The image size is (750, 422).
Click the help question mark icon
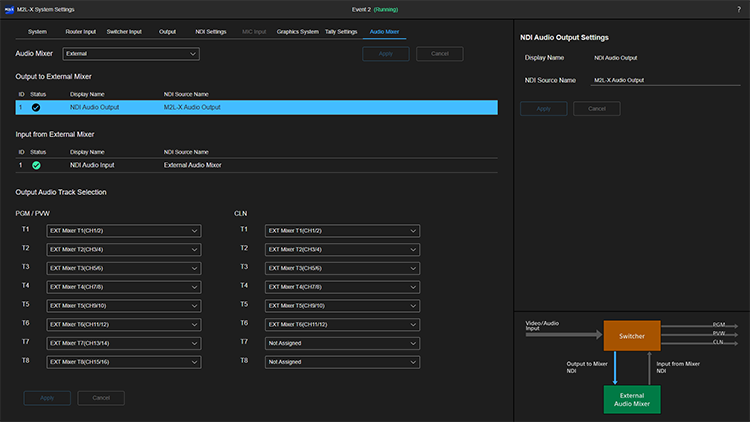click(x=738, y=8)
